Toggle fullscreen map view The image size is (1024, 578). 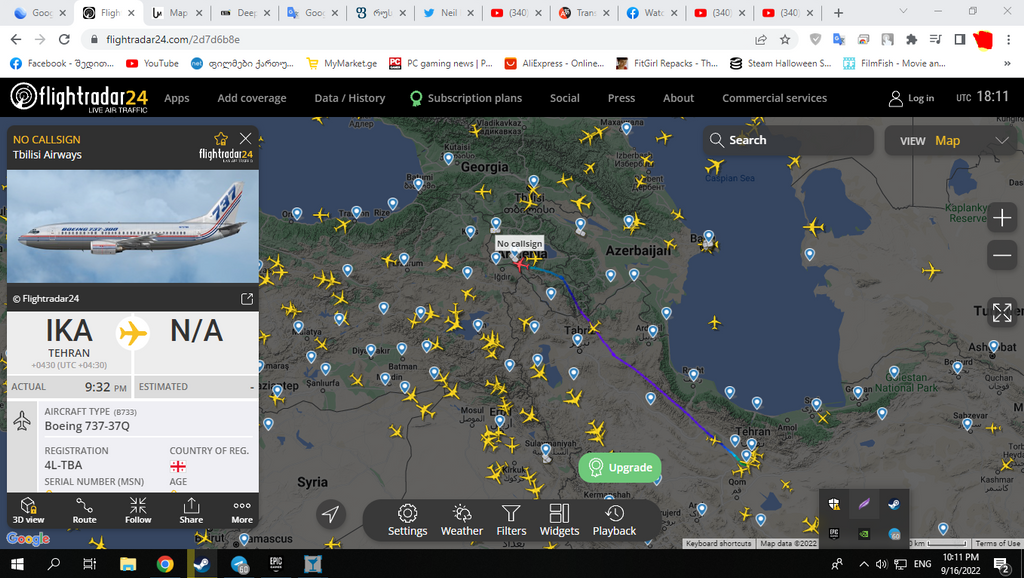point(1002,312)
